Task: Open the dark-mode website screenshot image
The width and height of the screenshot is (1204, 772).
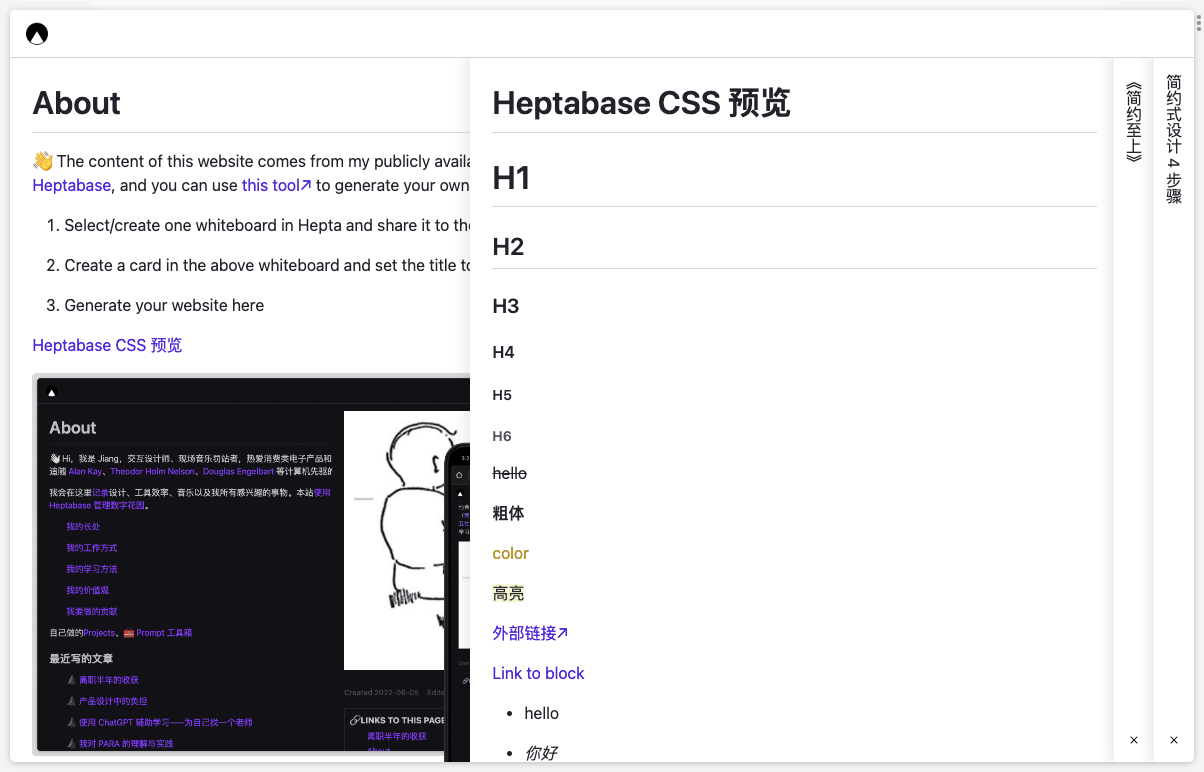Action: point(252,565)
